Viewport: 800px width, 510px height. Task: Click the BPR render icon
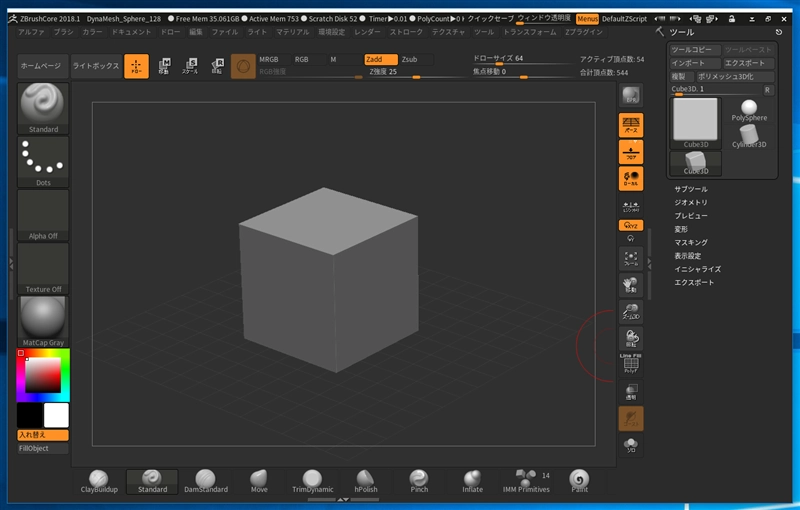click(631, 95)
